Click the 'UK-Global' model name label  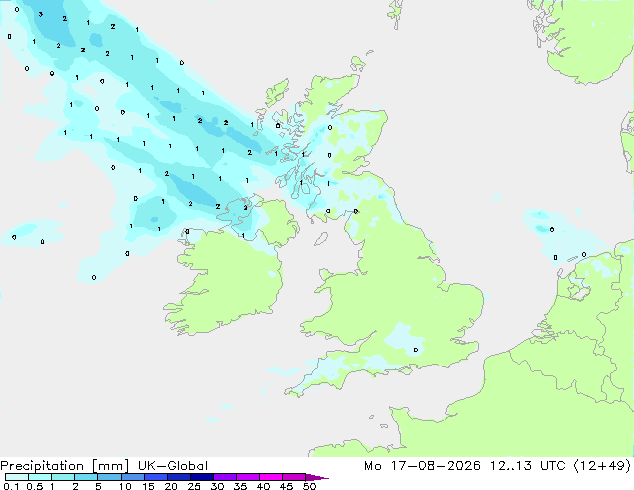[173, 466]
